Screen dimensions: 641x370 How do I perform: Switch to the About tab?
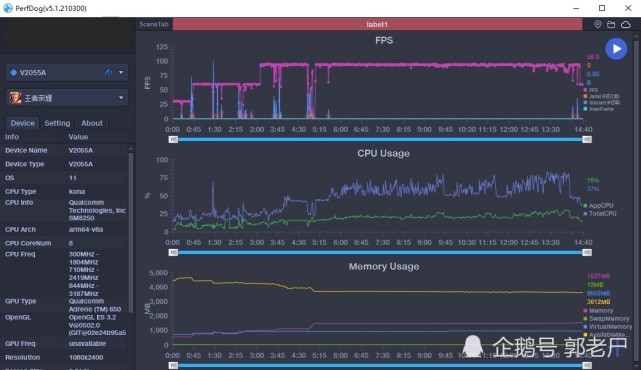click(x=92, y=123)
